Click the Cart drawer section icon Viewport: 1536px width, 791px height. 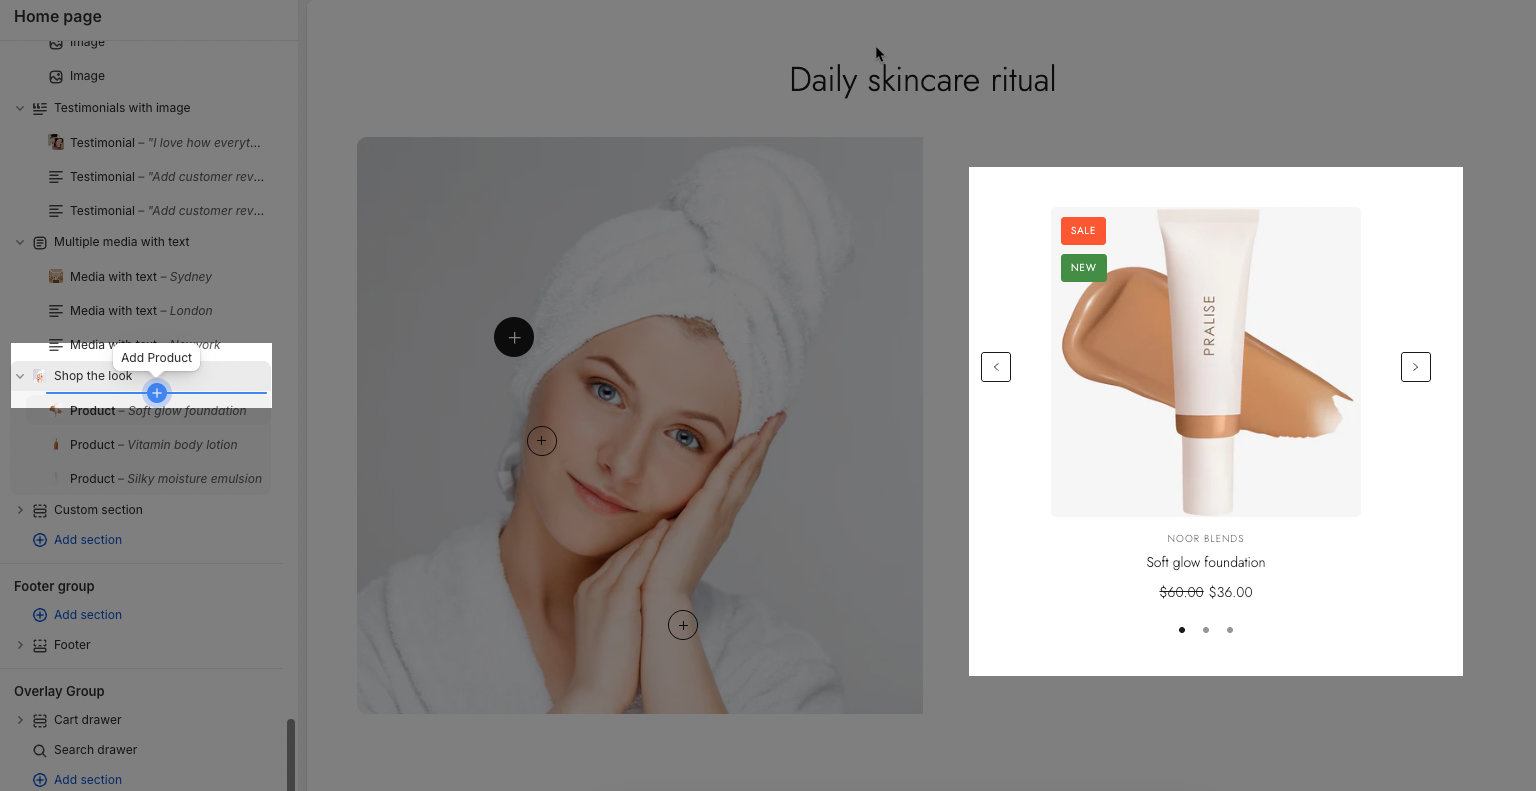pyautogui.click(x=40, y=720)
